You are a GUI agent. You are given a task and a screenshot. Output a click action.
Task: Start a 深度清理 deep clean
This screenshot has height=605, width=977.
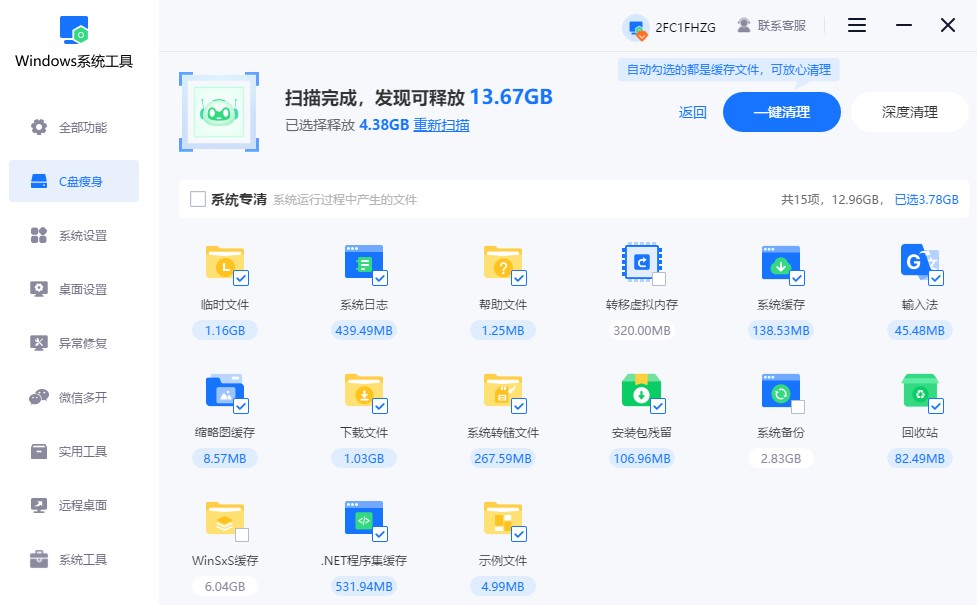(x=908, y=112)
